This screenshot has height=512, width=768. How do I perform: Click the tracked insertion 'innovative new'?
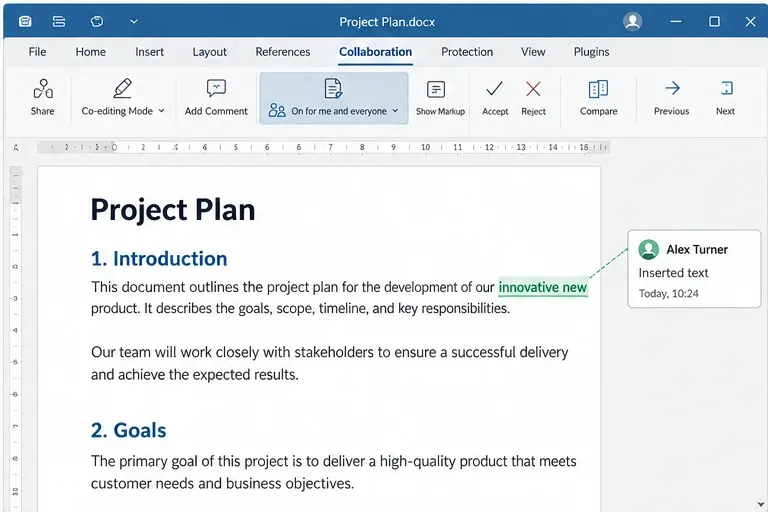[543, 287]
